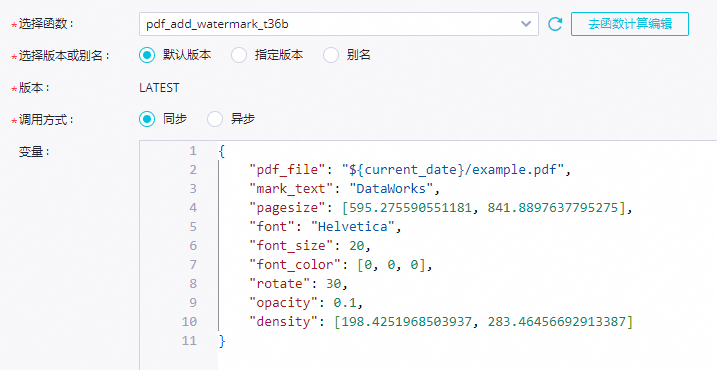Click the 选择函数 label
717x370 pixels.
[45, 24]
